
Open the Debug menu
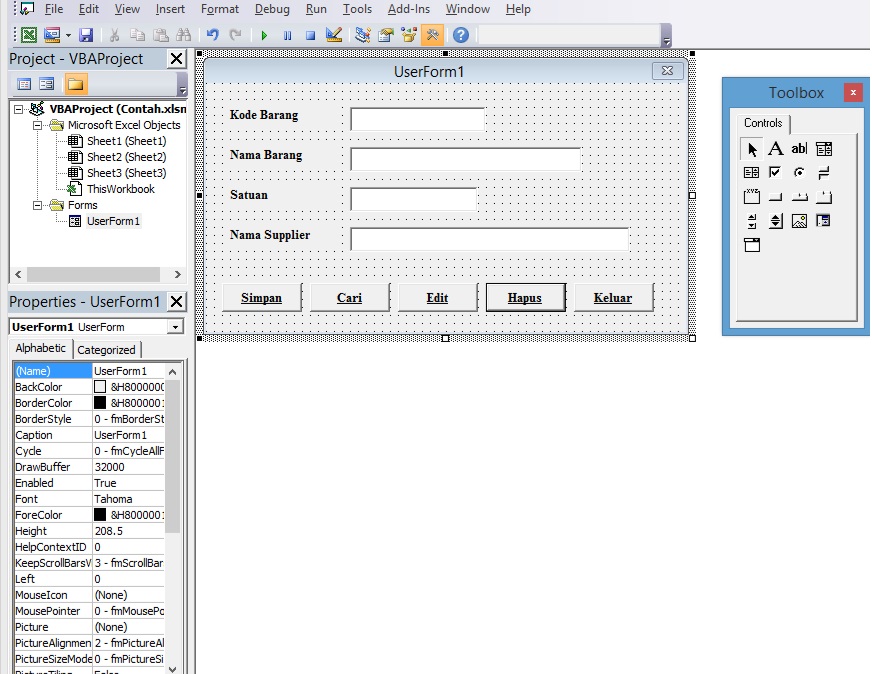(272, 9)
